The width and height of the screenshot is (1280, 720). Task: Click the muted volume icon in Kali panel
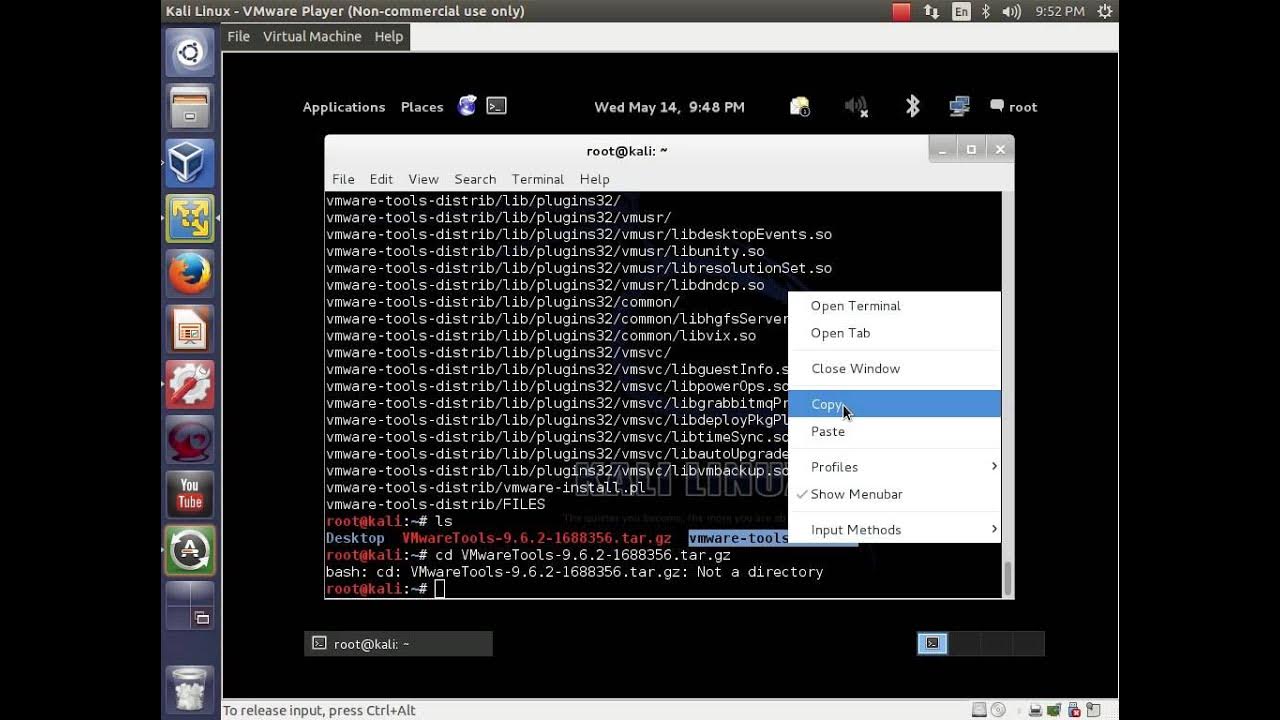[x=856, y=107]
